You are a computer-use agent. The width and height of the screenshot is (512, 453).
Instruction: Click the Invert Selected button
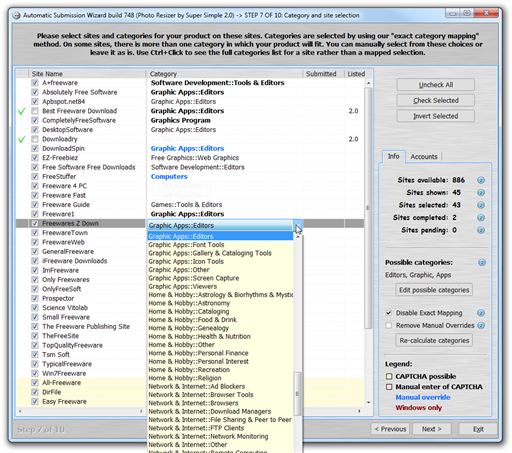(x=435, y=116)
